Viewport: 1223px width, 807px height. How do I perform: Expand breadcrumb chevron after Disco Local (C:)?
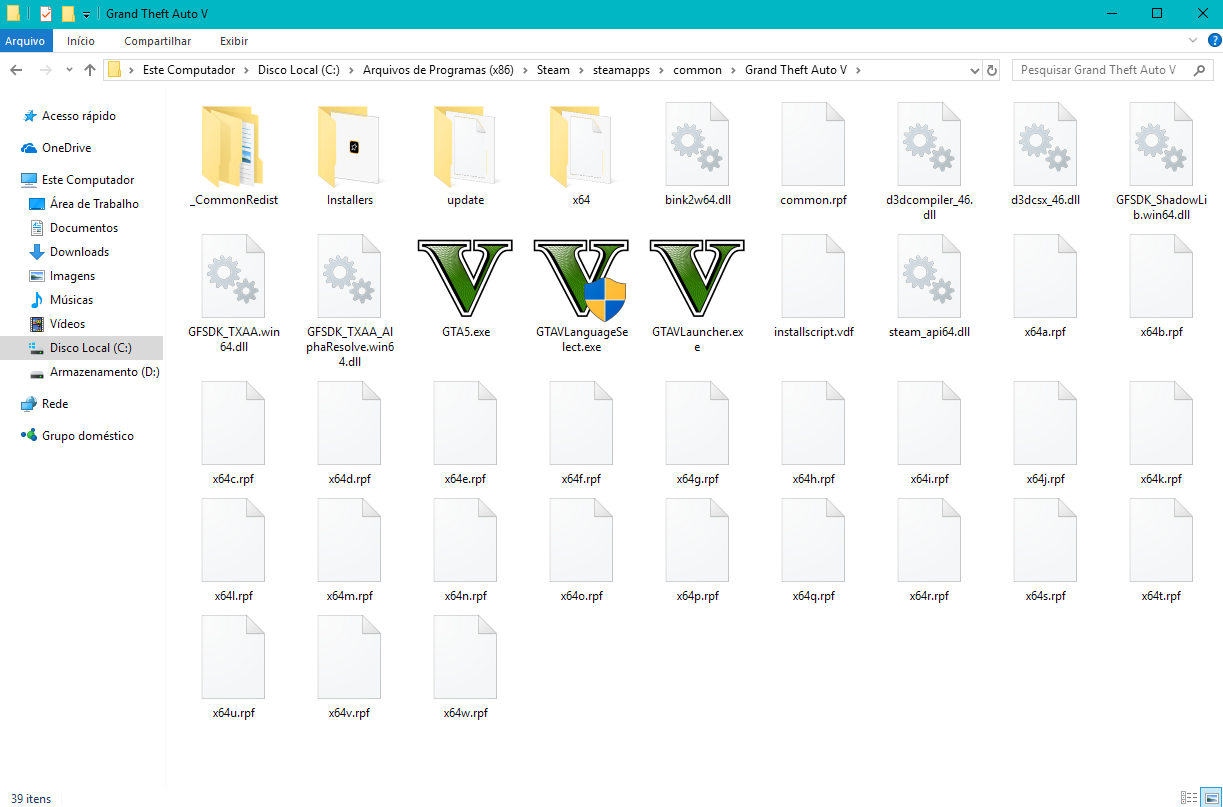[x=351, y=70]
